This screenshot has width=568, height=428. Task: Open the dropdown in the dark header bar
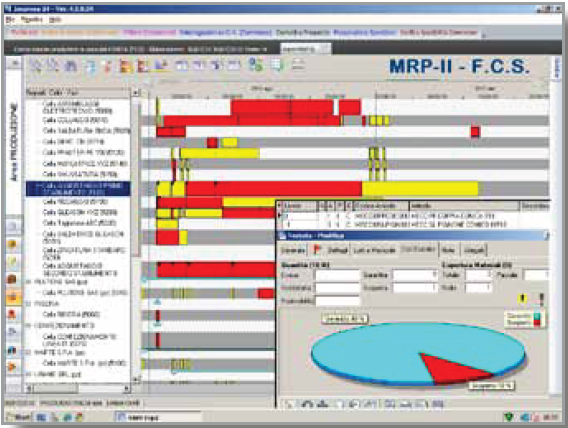coord(305,49)
